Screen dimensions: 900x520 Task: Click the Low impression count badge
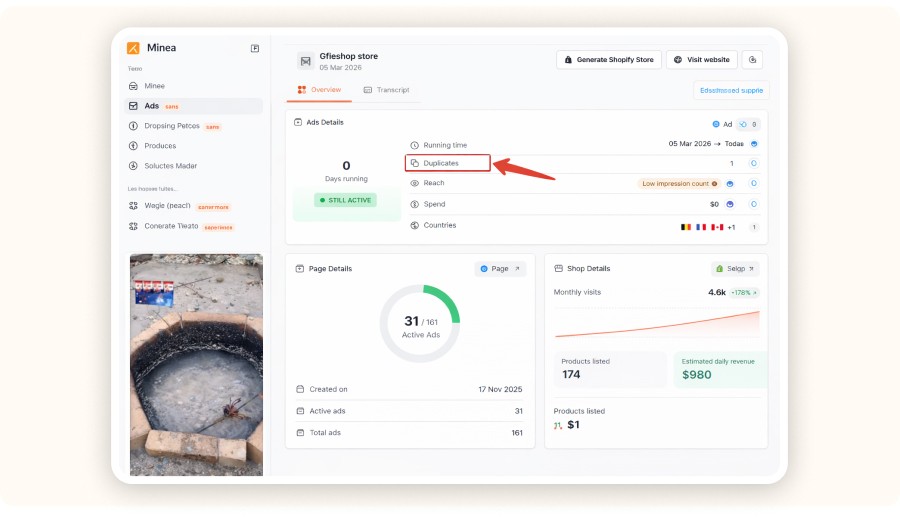680,184
